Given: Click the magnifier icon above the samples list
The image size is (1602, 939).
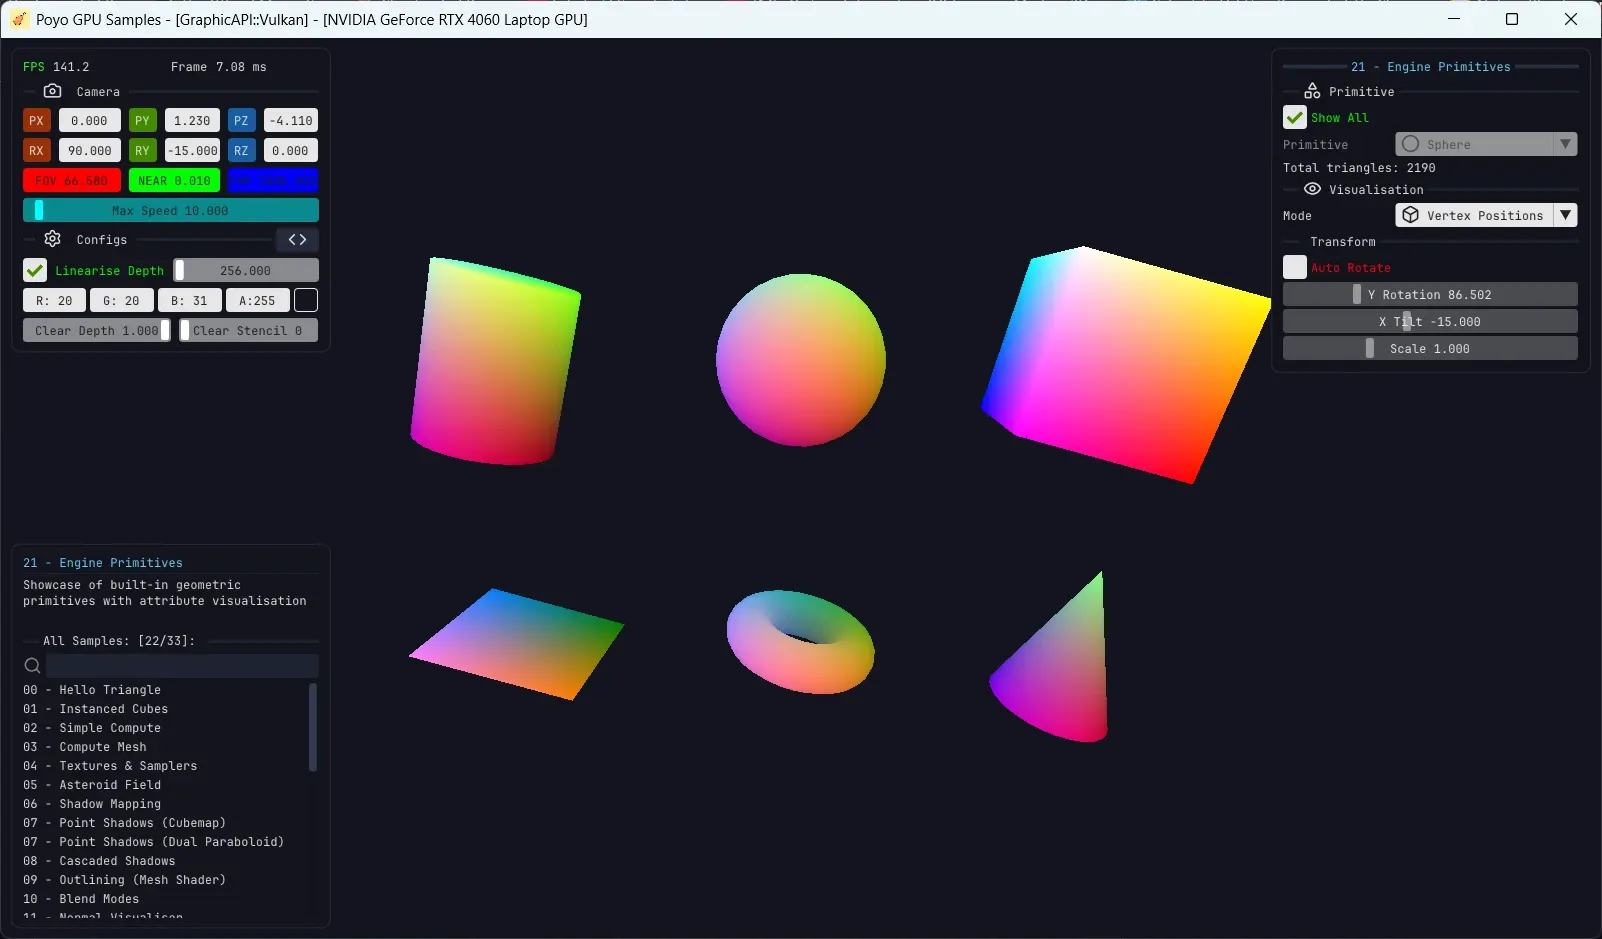Looking at the screenshot, I should (x=32, y=666).
